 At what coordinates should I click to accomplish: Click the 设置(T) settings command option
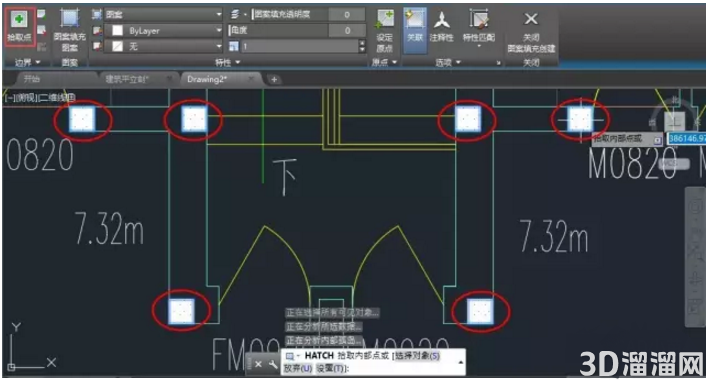(332, 368)
